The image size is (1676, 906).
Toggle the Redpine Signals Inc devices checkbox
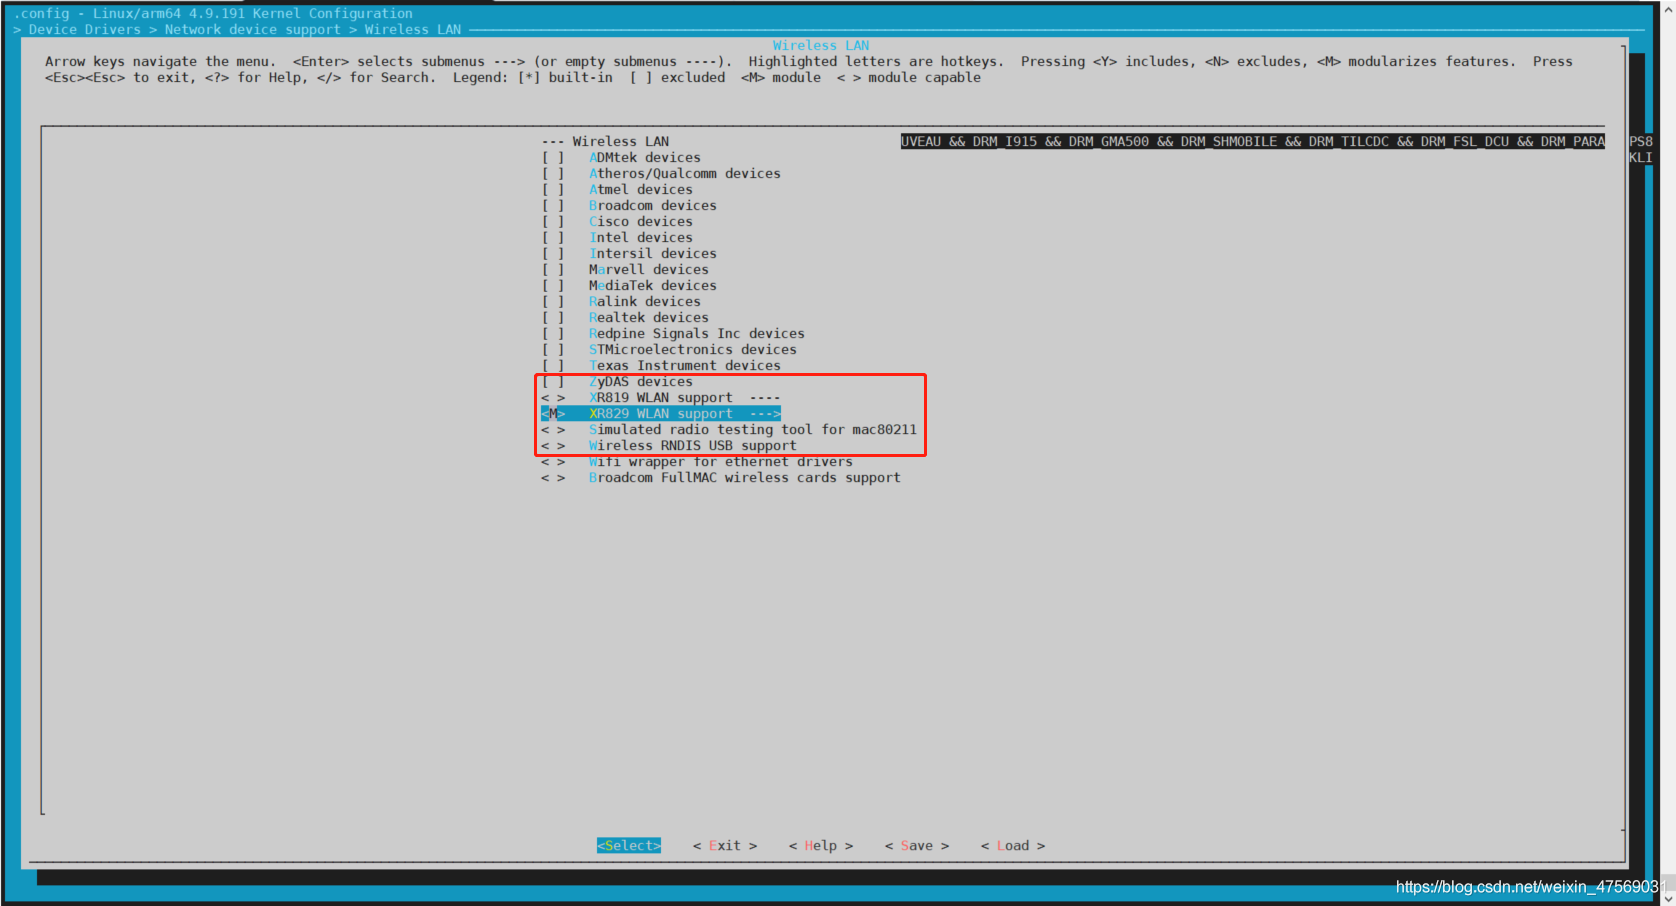[553, 334]
